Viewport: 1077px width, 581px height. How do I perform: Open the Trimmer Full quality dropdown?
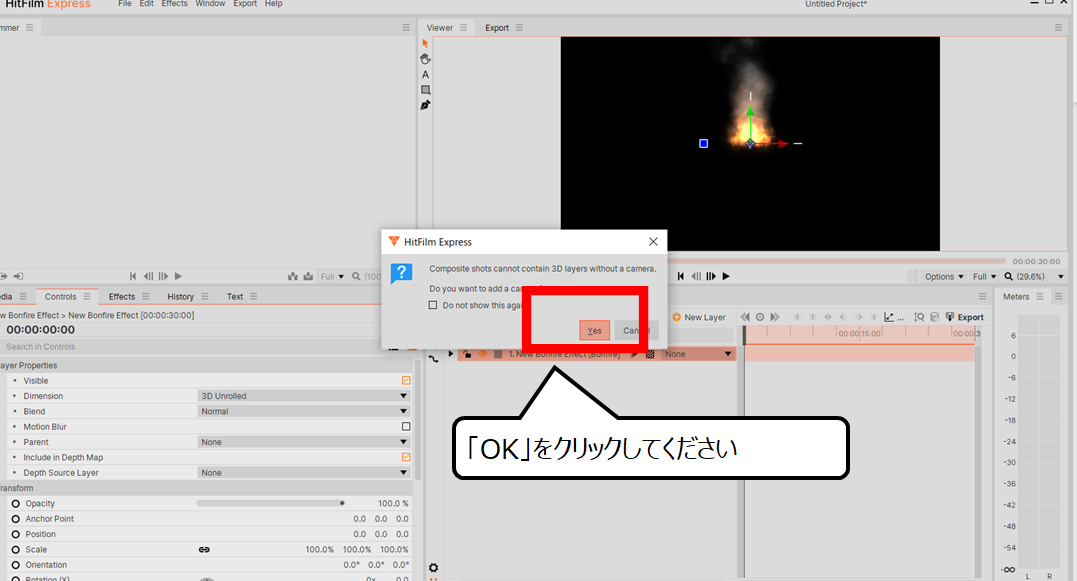coord(332,276)
